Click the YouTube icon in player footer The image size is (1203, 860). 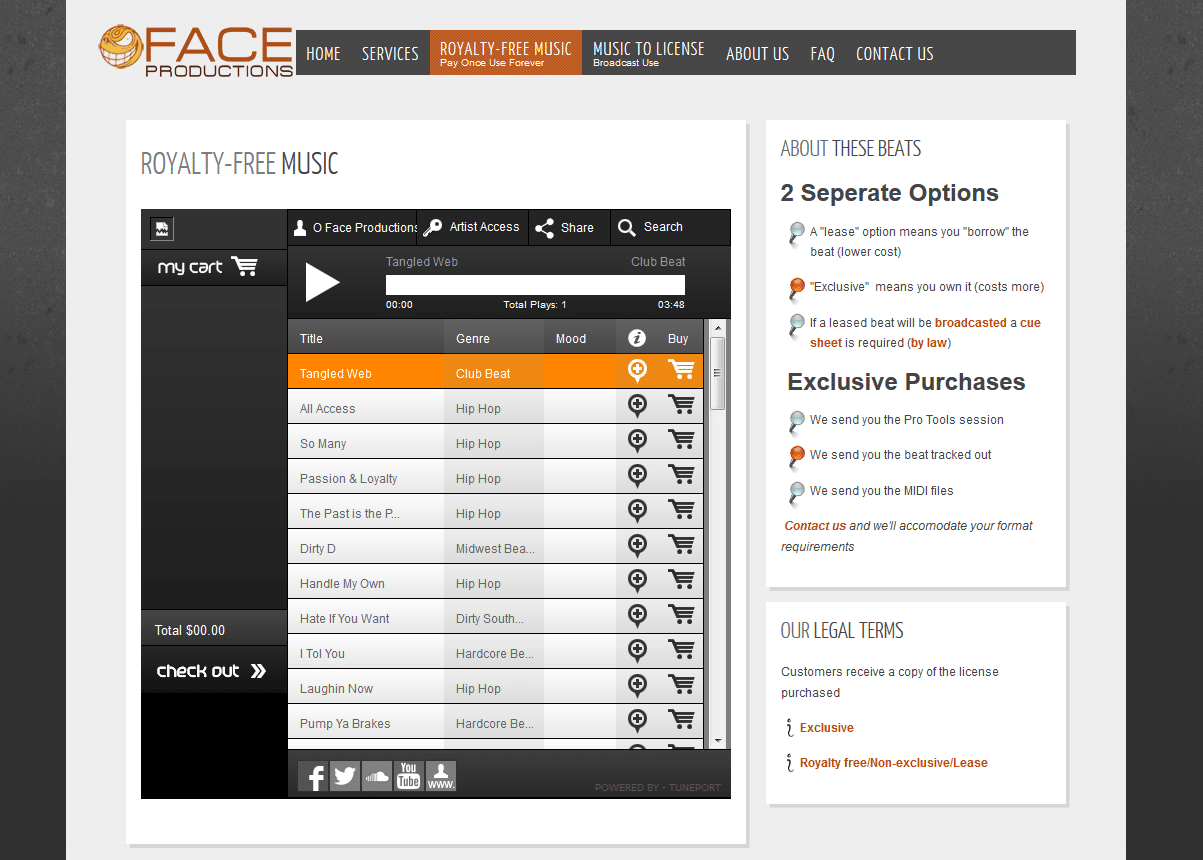[408, 776]
